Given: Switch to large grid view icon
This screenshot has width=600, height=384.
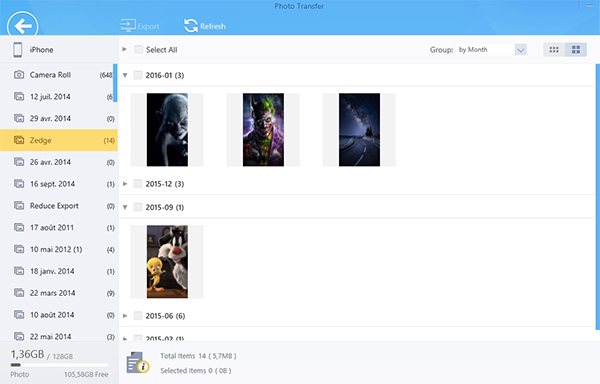Looking at the screenshot, I should click(x=576, y=50).
